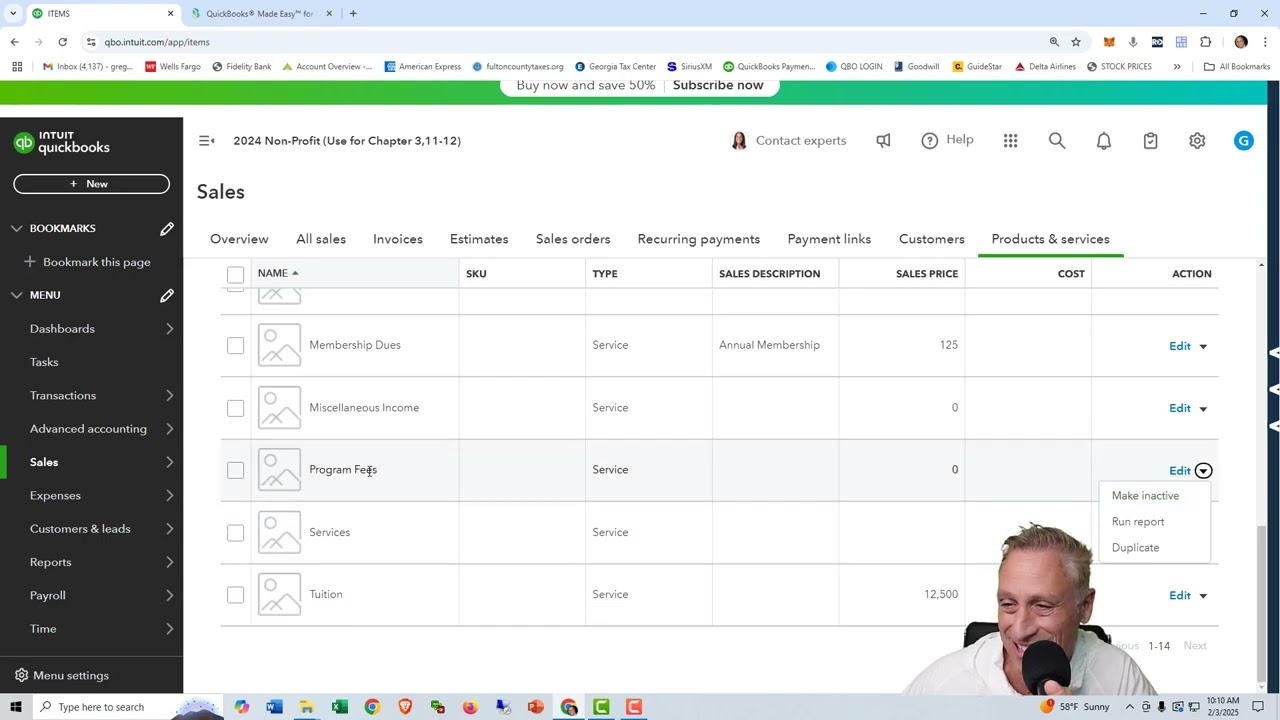Click Edit for Program Fees
Screen dimensions: 1280x720
(1180, 471)
